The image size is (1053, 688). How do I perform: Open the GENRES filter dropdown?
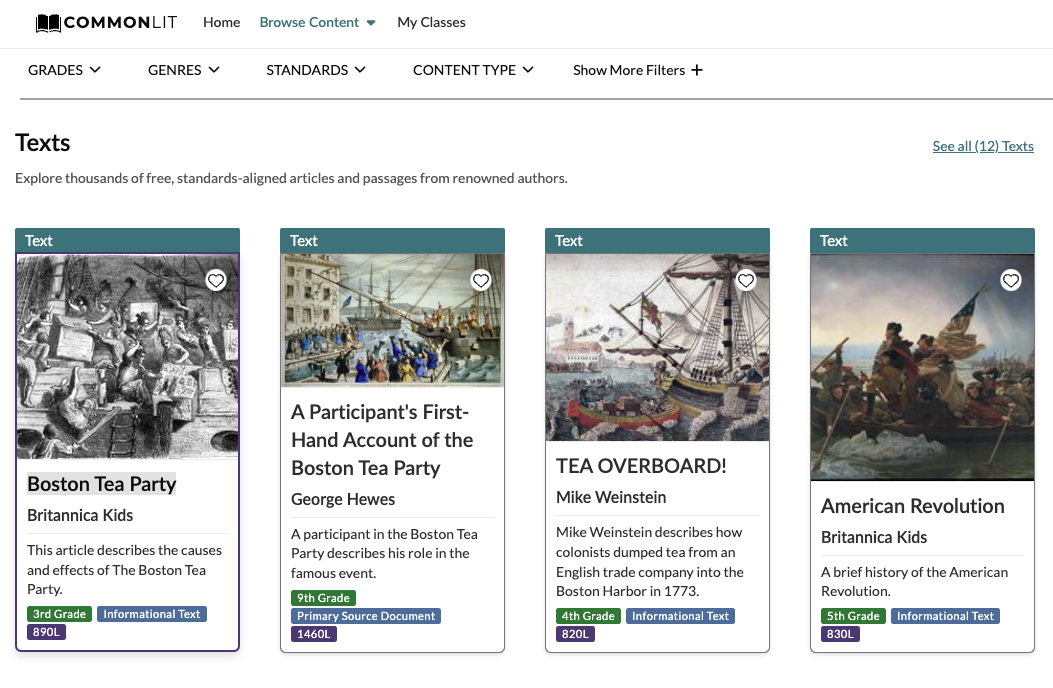(x=183, y=70)
